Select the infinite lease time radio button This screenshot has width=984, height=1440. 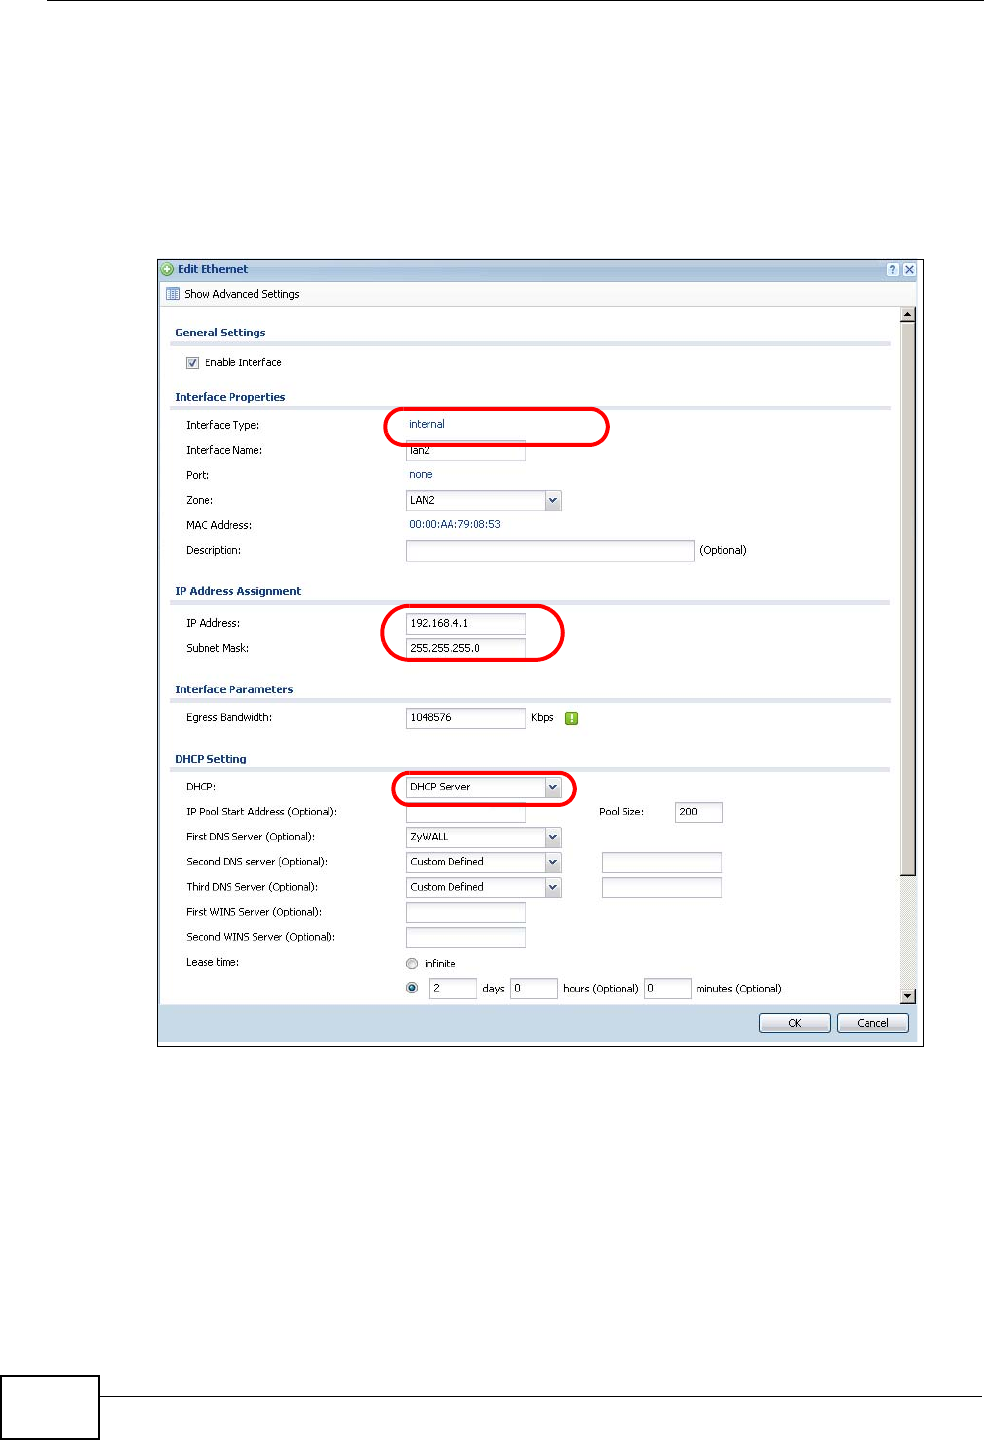click(412, 964)
